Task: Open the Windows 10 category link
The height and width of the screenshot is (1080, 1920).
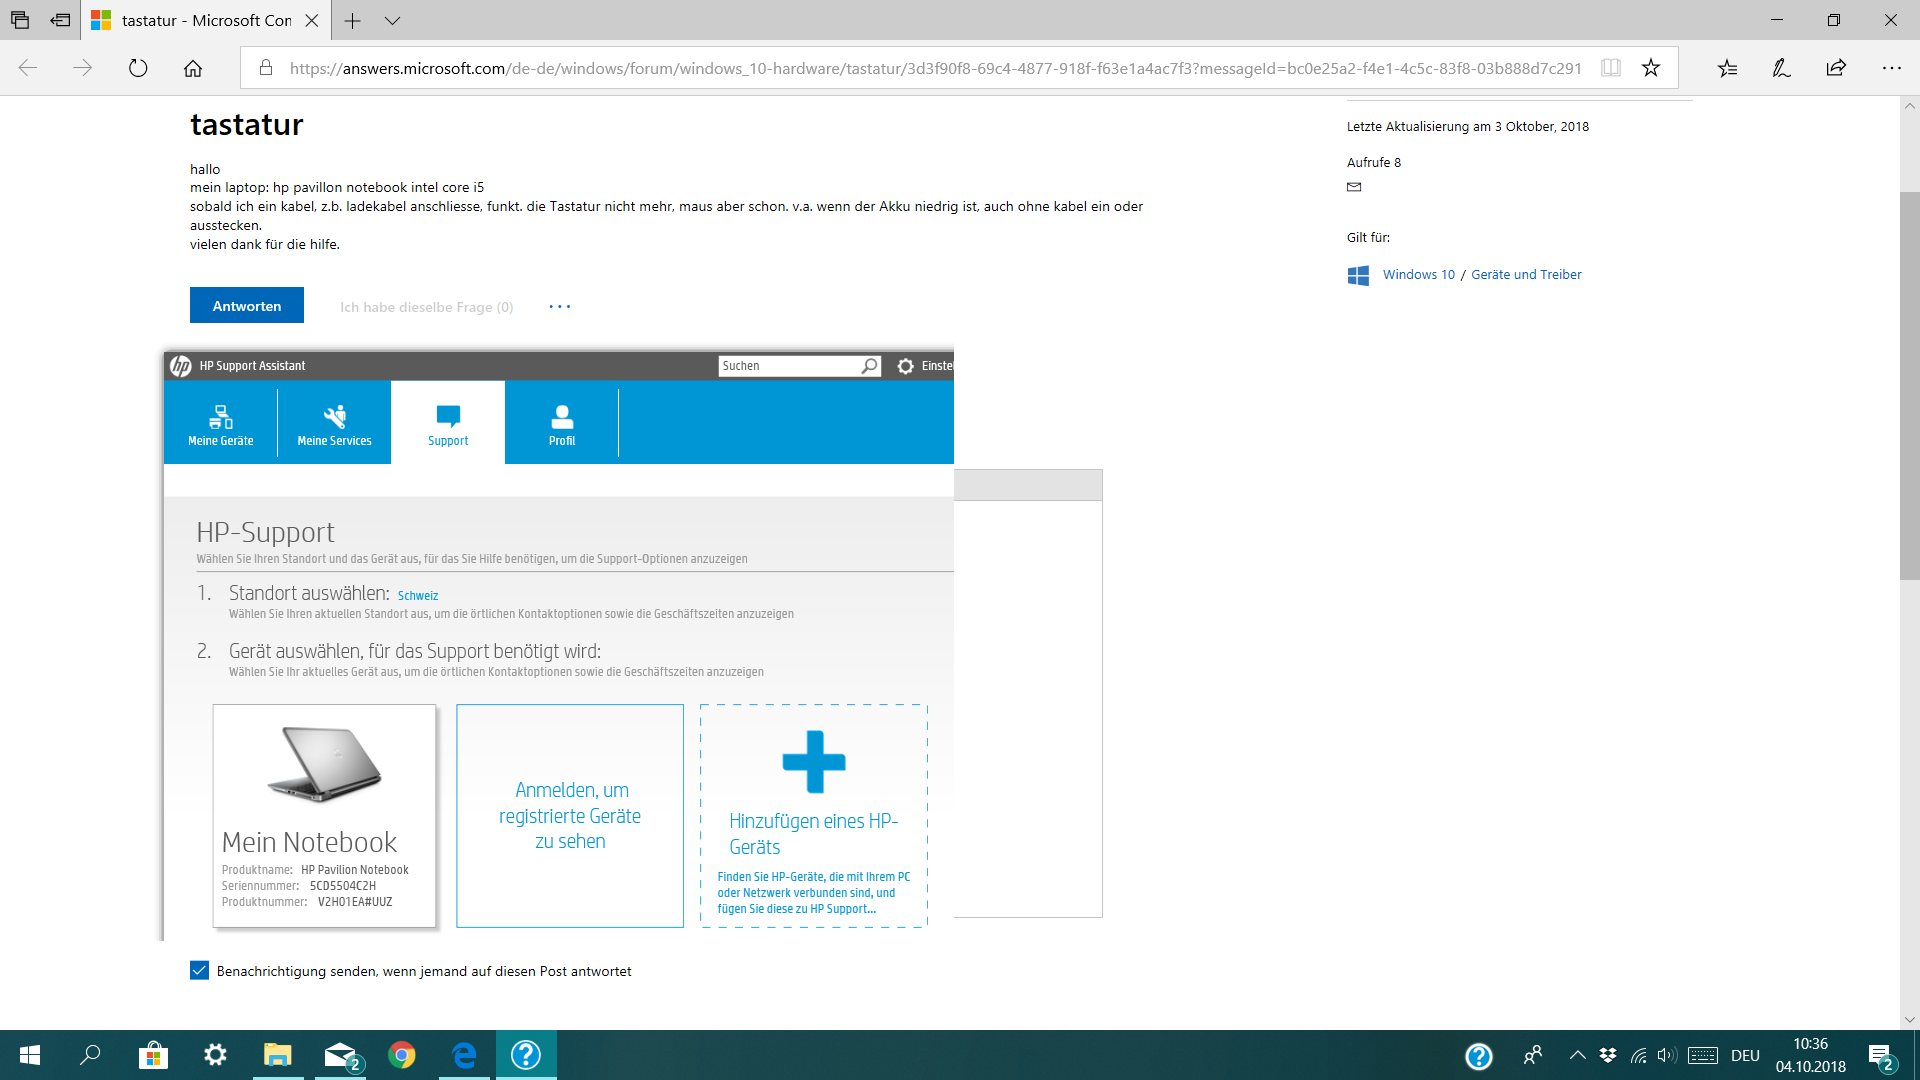Action: (1419, 275)
